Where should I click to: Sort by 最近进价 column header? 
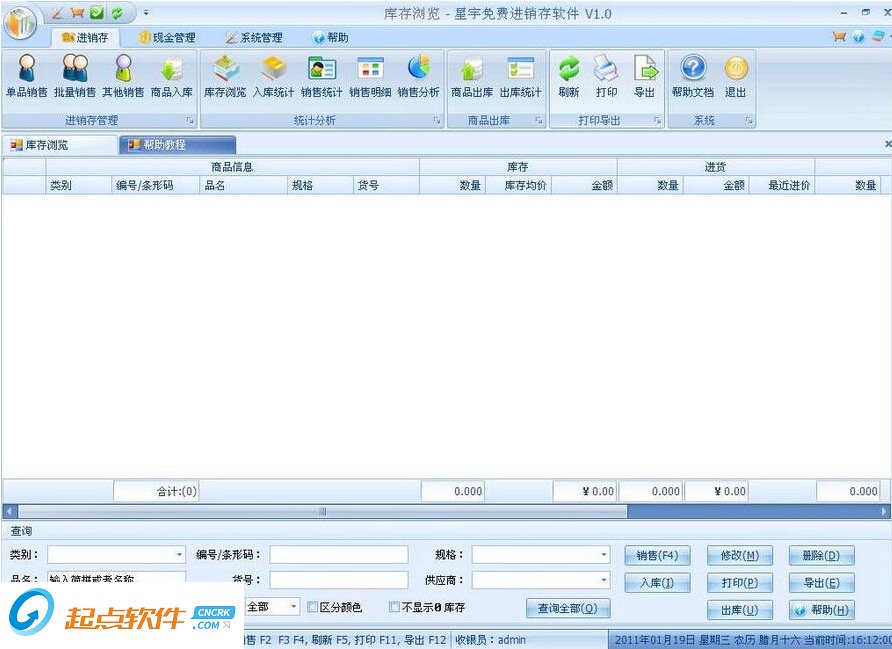point(782,185)
